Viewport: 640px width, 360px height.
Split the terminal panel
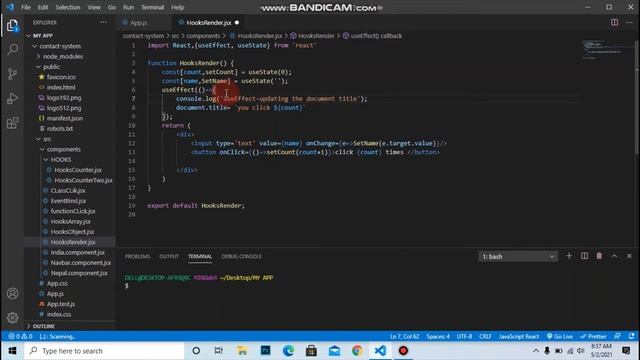(x=584, y=256)
